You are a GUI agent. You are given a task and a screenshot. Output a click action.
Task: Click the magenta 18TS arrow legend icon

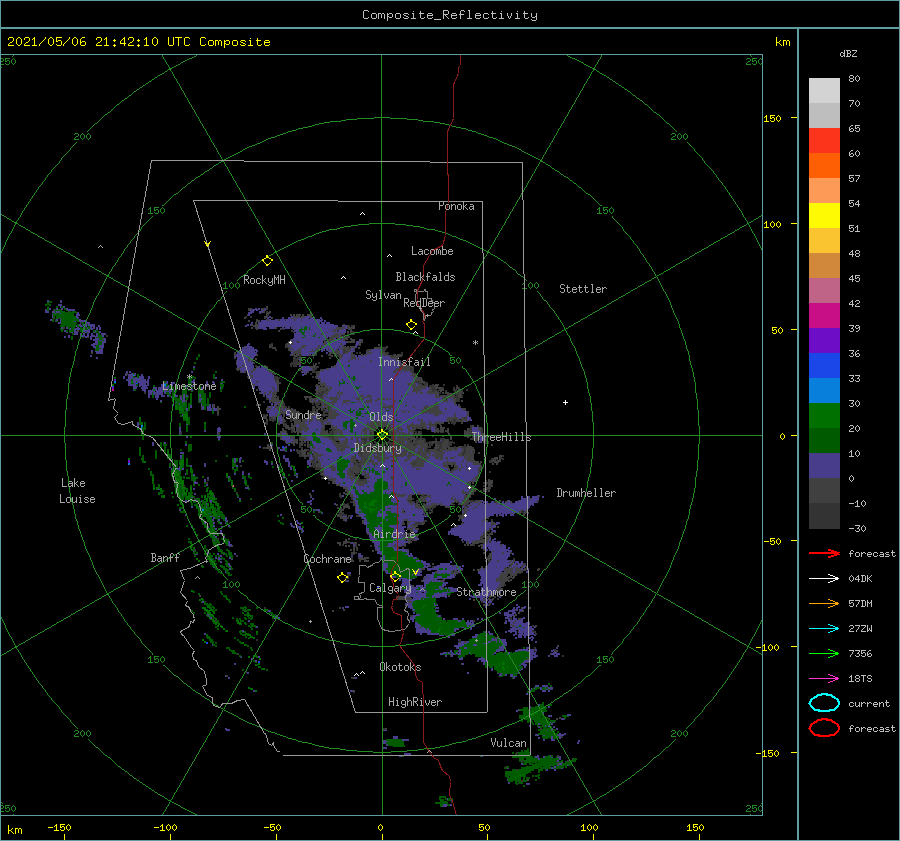pyautogui.click(x=824, y=679)
